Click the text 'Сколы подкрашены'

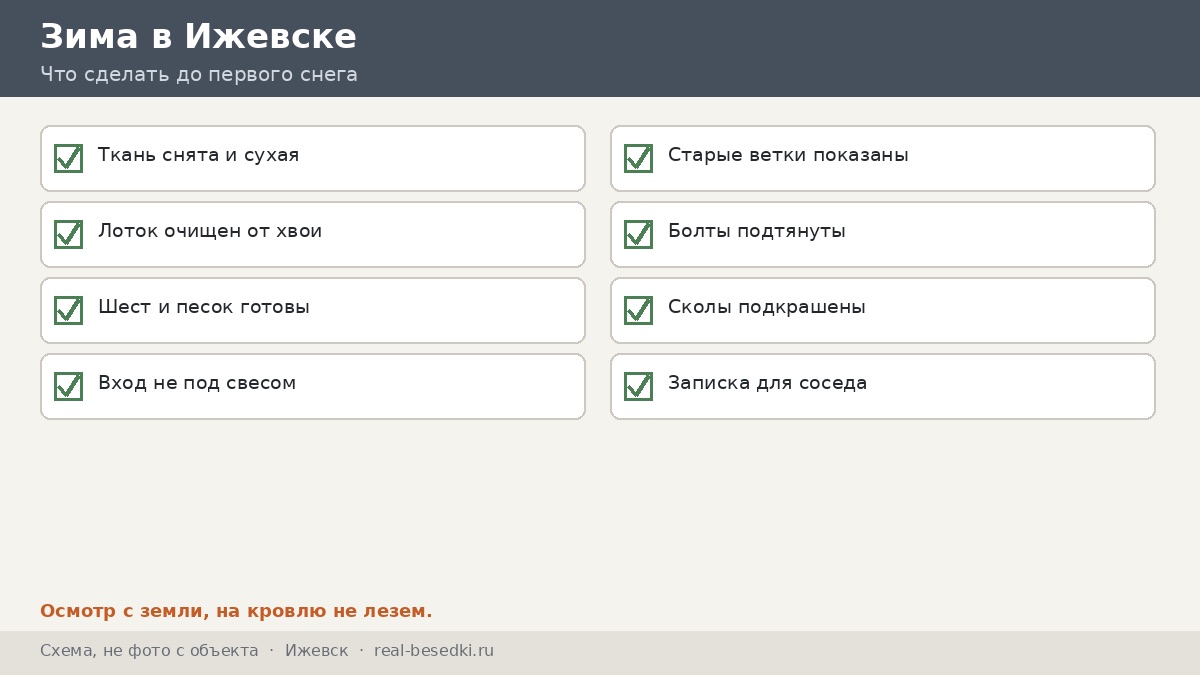click(767, 308)
